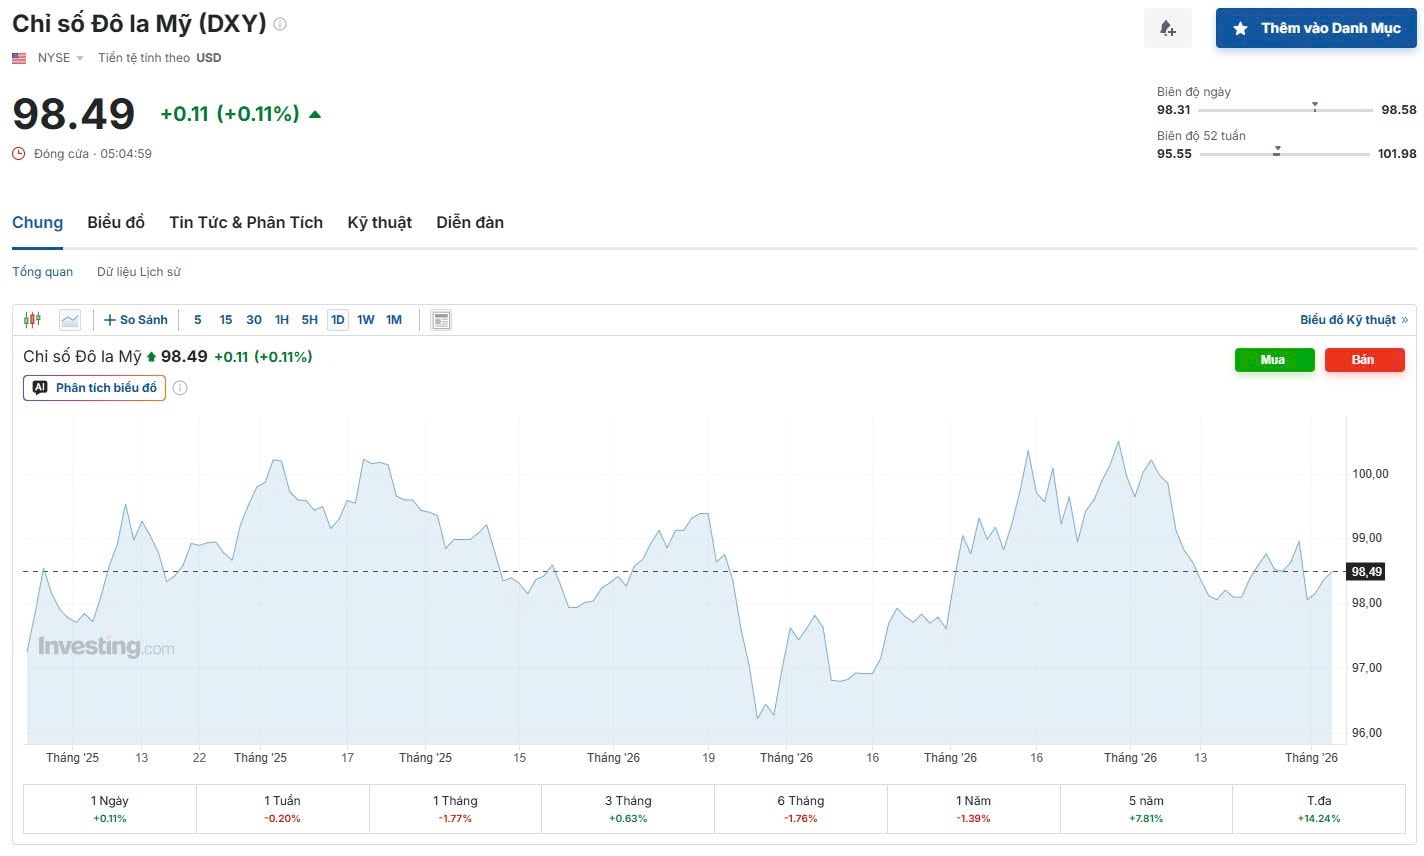This screenshot has width=1424, height=856.
Task: Click the So Sánh plus compare icon
Action: [x=110, y=320]
